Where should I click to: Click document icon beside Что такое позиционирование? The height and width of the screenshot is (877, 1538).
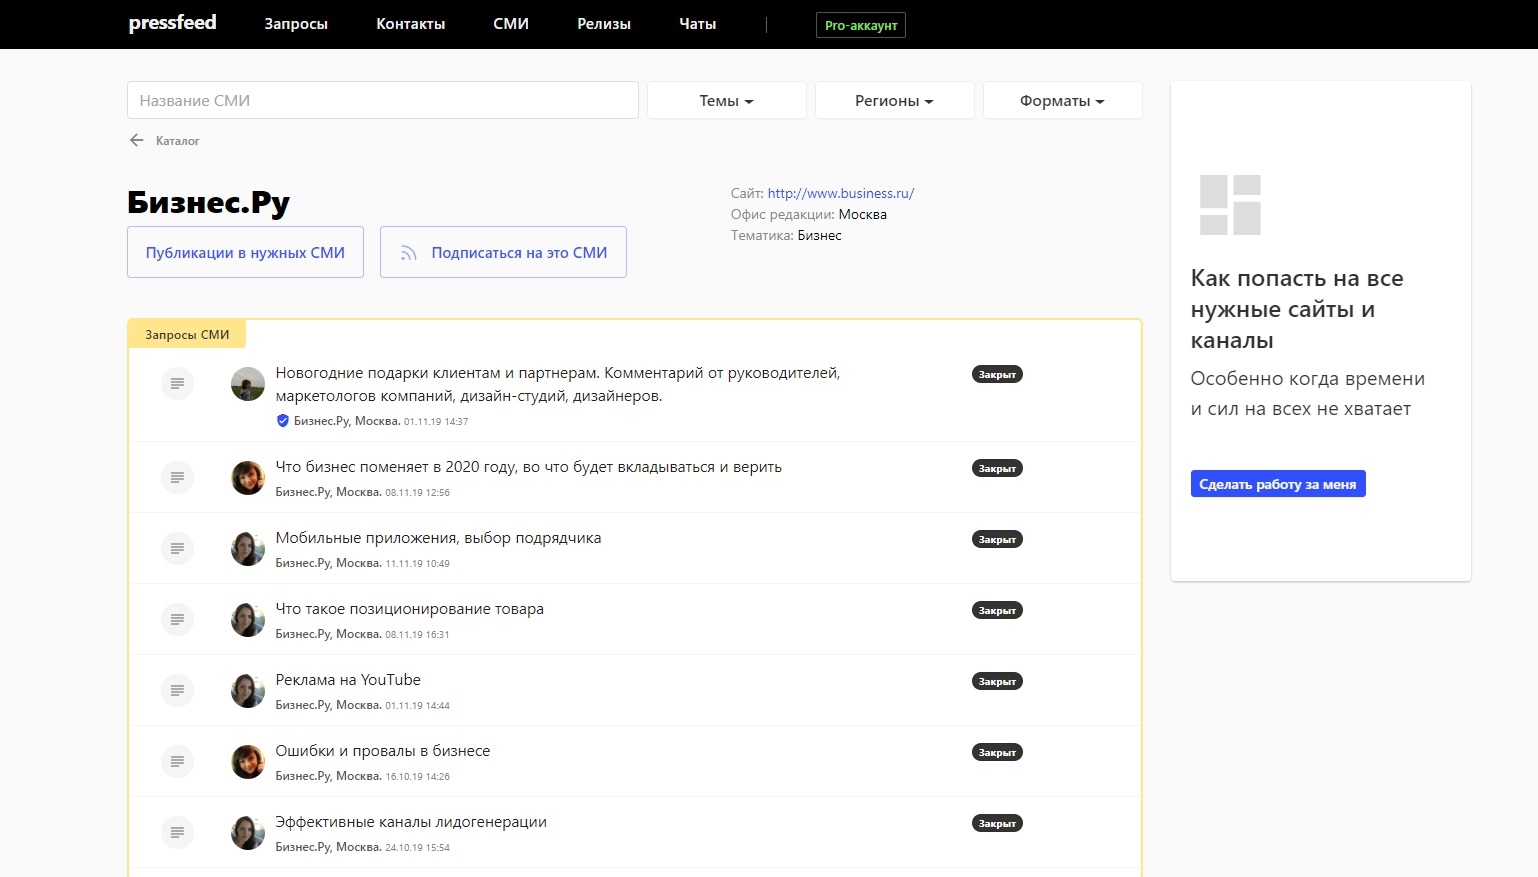(177, 619)
